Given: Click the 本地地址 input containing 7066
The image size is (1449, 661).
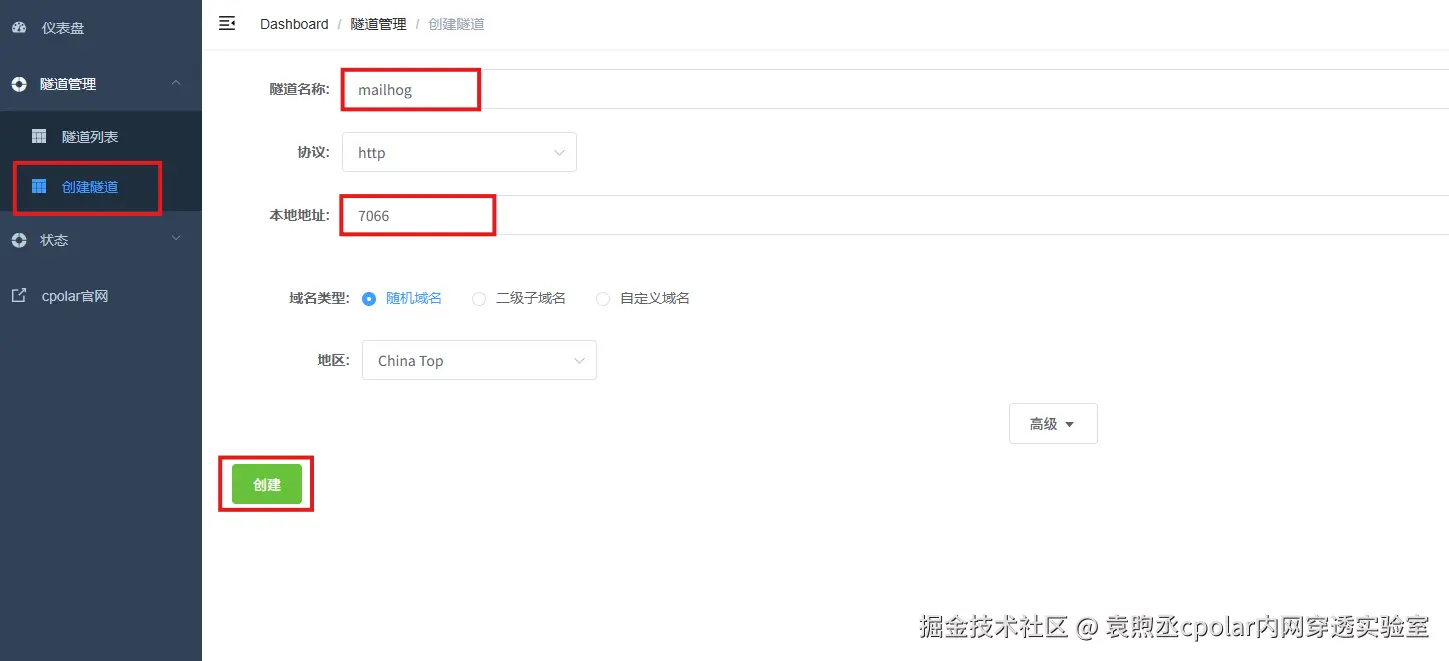Looking at the screenshot, I should [895, 215].
